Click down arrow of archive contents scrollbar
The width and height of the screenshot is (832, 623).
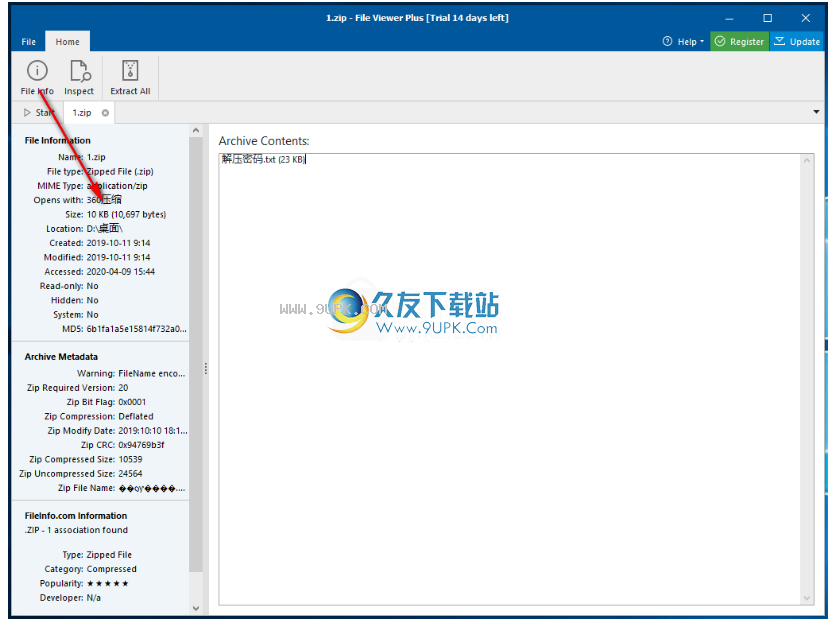807,598
